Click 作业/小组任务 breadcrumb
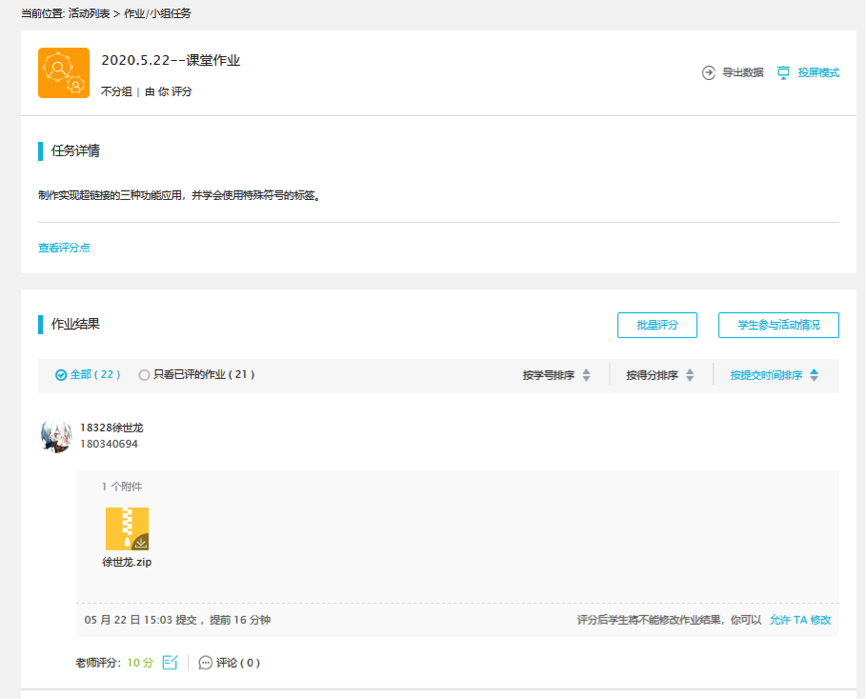 (x=157, y=14)
